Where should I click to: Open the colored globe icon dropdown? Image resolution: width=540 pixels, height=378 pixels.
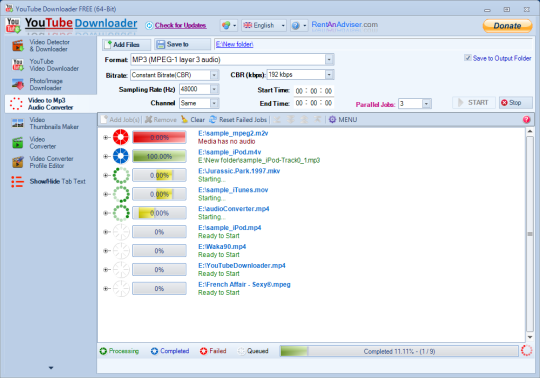click(x=229, y=25)
